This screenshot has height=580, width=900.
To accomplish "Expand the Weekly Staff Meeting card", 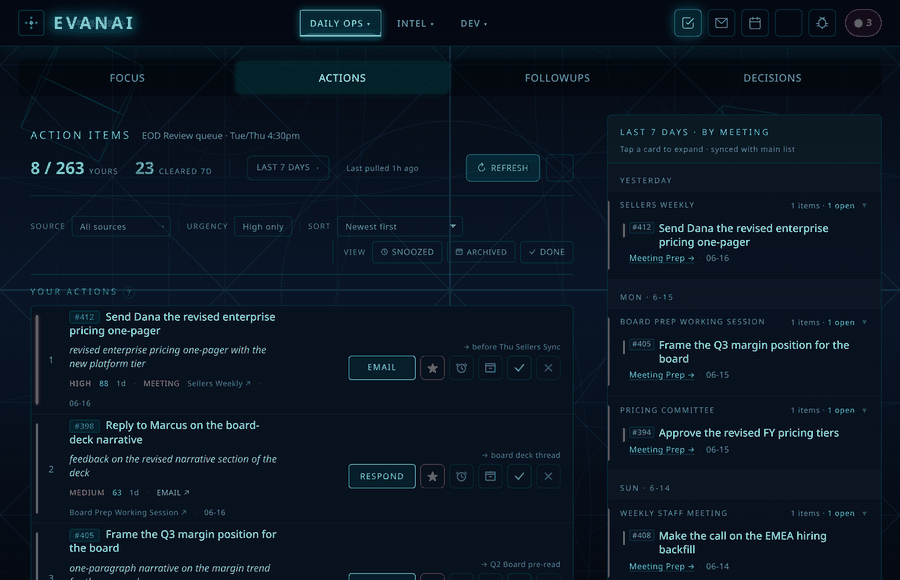I will click(744, 513).
